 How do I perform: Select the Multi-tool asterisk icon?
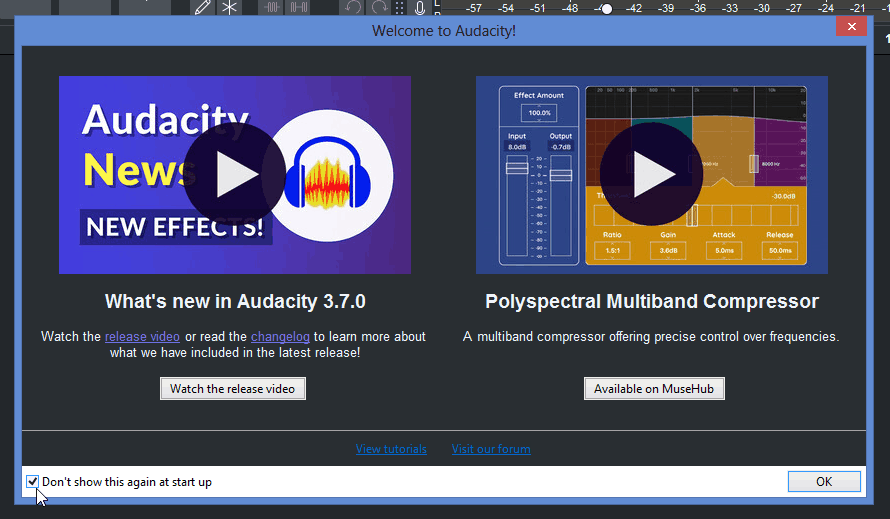tap(229, 7)
